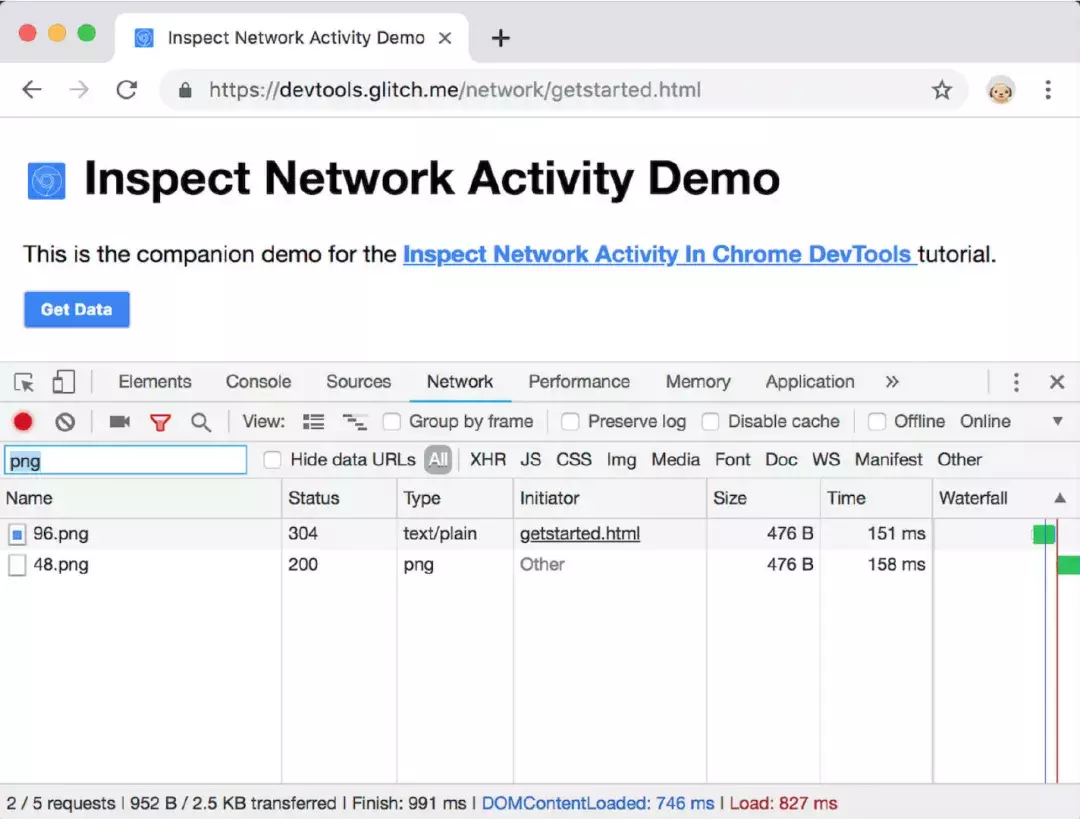Open the Performance tab

pos(579,382)
